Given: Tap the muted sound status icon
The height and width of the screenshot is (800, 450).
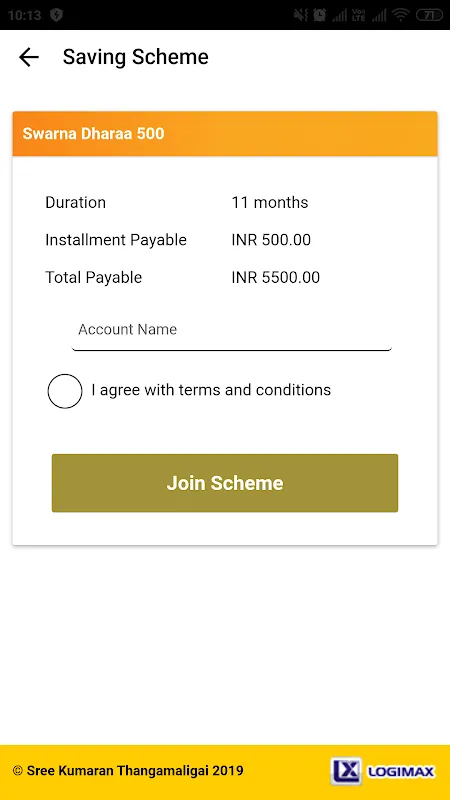Looking at the screenshot, I should [x=301, y=15].
